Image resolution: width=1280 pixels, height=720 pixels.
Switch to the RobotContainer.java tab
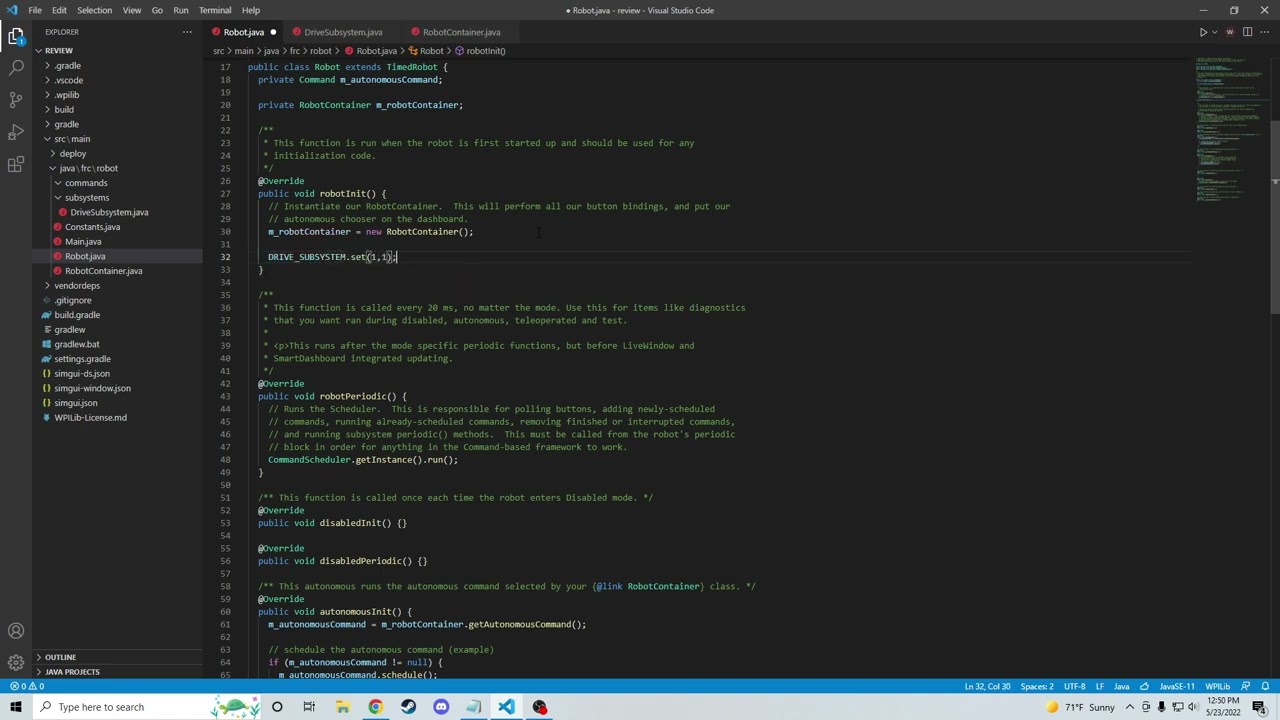(x=461, y=32)
